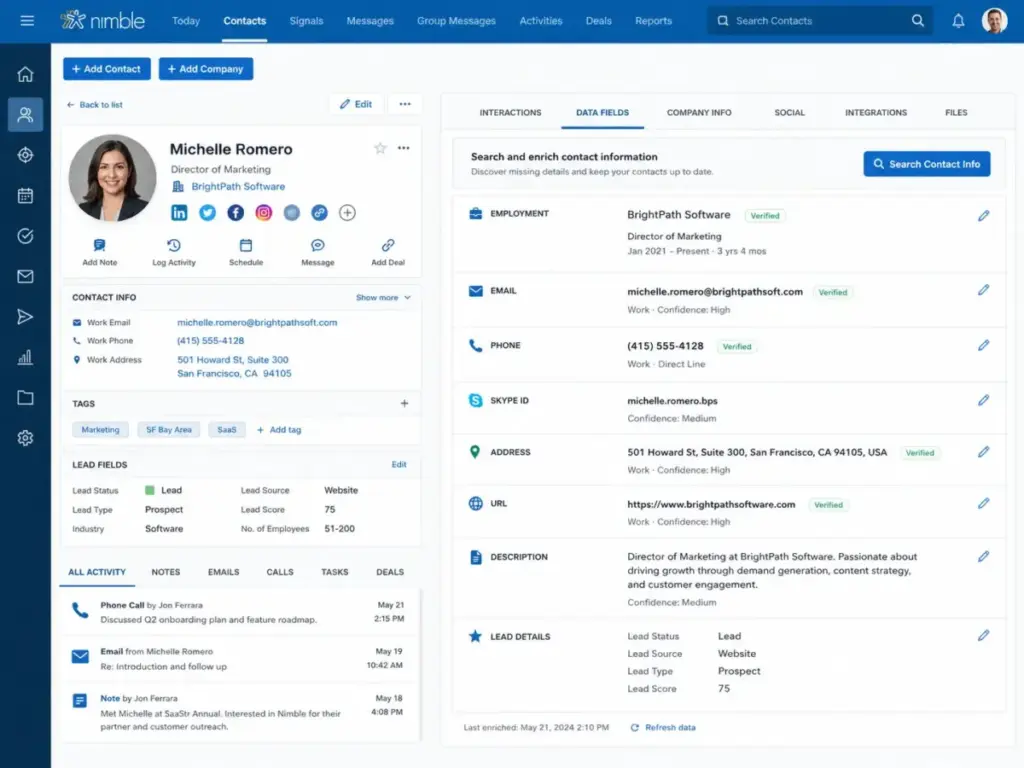The width and height of the screenshot is (1024, 768).
Task: Open Michelle's Facebook profile icon
Action: pyautogui.click(x=235, y=212)
